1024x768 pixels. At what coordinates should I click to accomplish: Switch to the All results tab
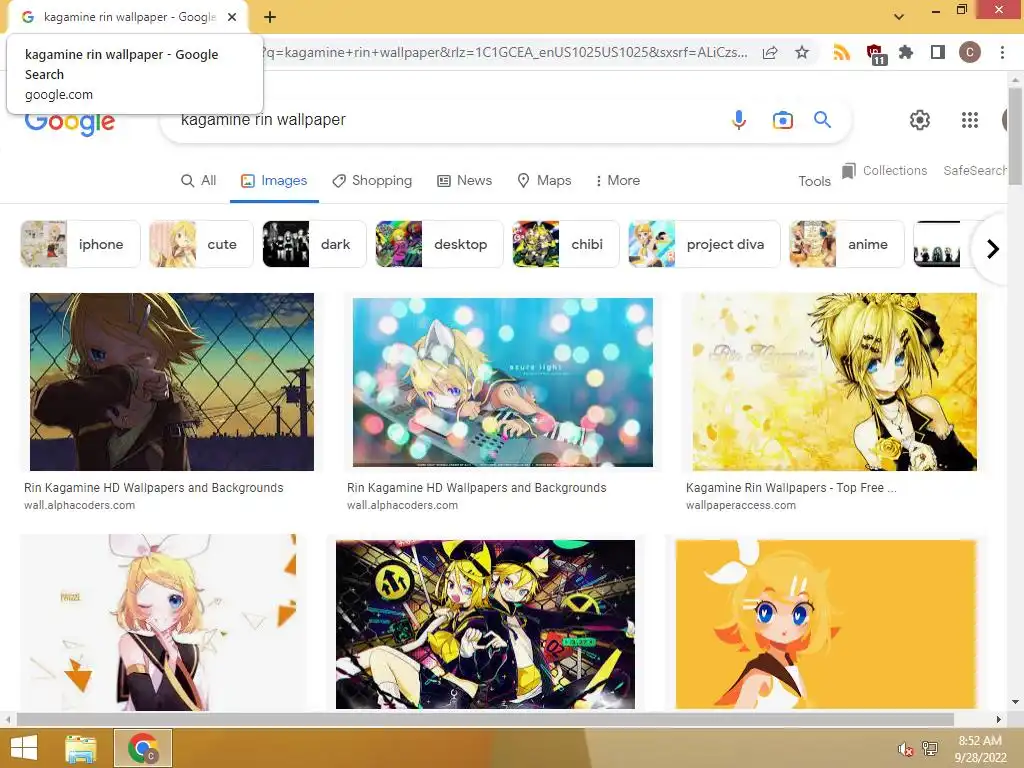tap(199, 181)
